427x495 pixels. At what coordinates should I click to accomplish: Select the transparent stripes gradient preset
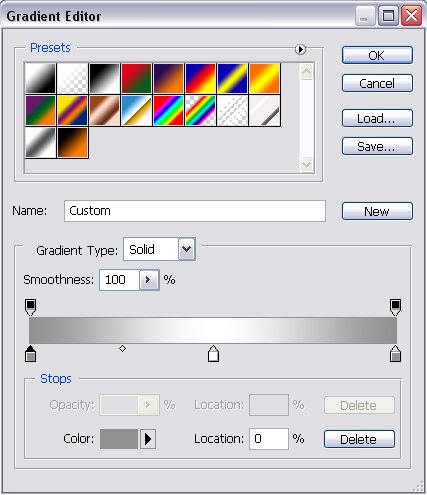pos(232,111)
